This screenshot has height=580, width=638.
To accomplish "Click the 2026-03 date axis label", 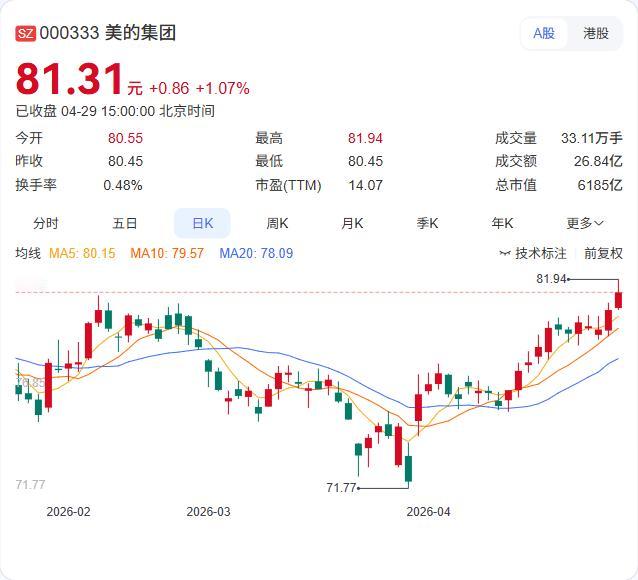I will 208,512.
